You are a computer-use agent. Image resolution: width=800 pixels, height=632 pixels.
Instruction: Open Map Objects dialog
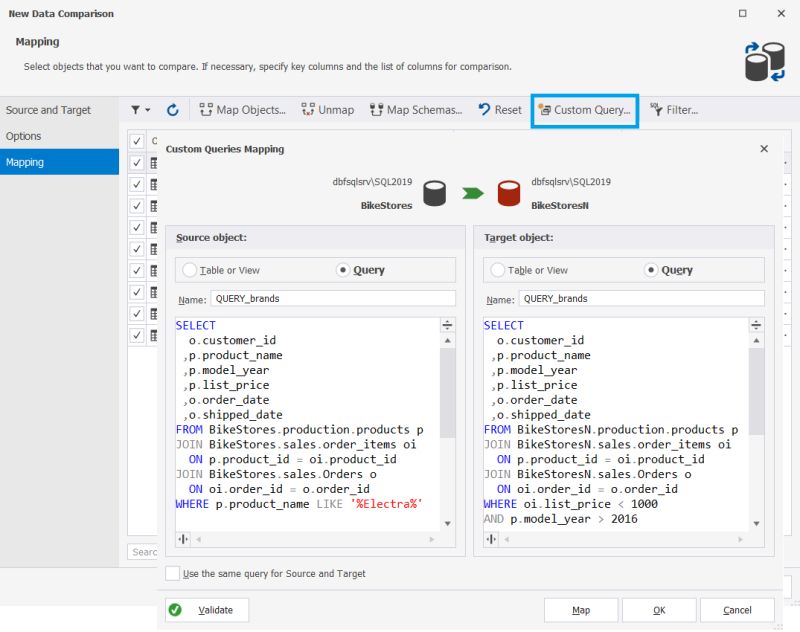tap(242, 110)
